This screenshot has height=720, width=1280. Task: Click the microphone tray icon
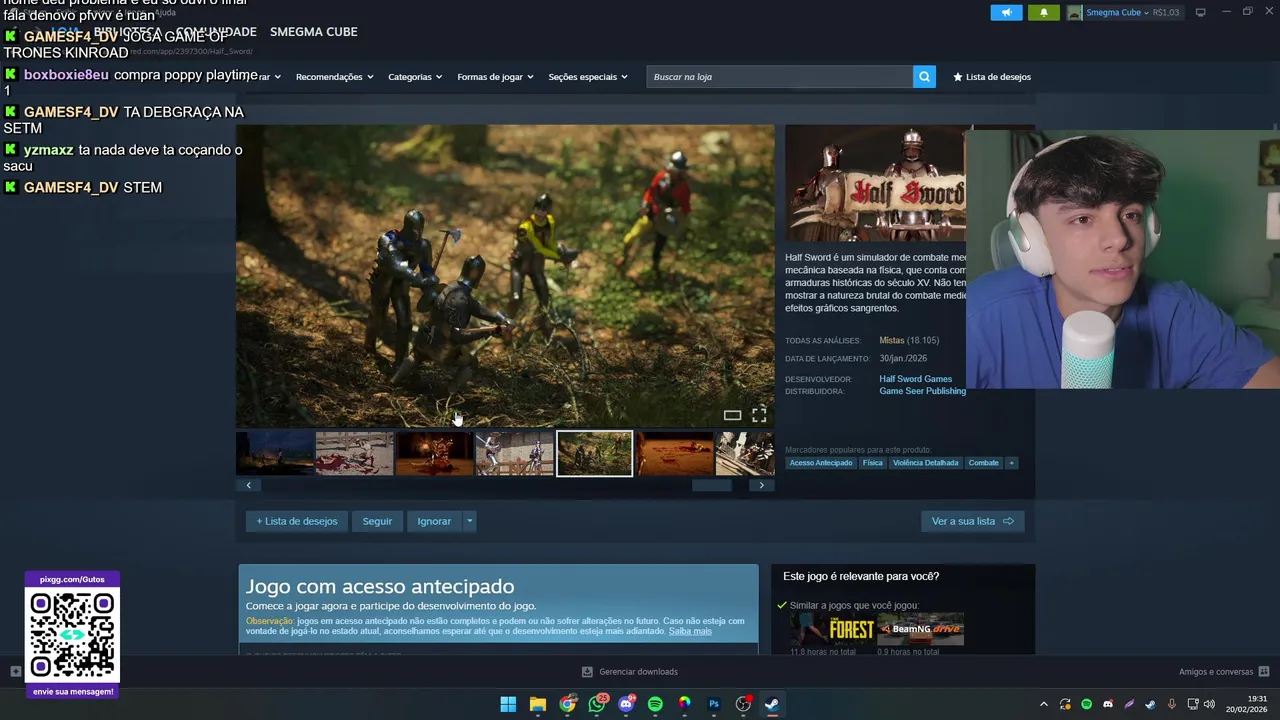point(1171,705)
